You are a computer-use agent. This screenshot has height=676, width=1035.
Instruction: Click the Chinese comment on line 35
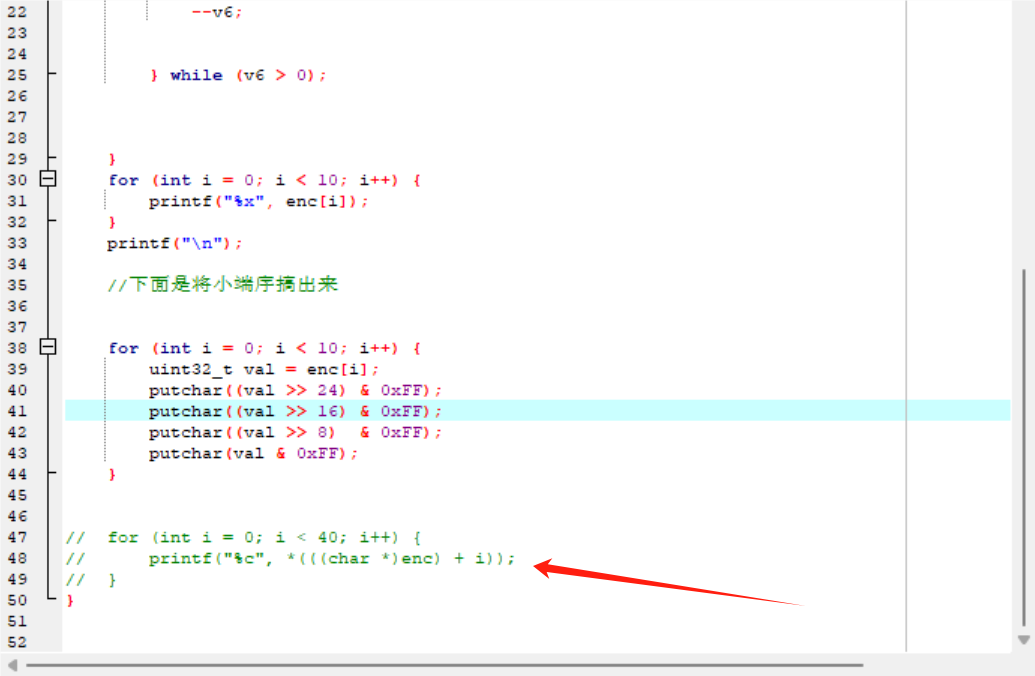(x=222, y=285)
